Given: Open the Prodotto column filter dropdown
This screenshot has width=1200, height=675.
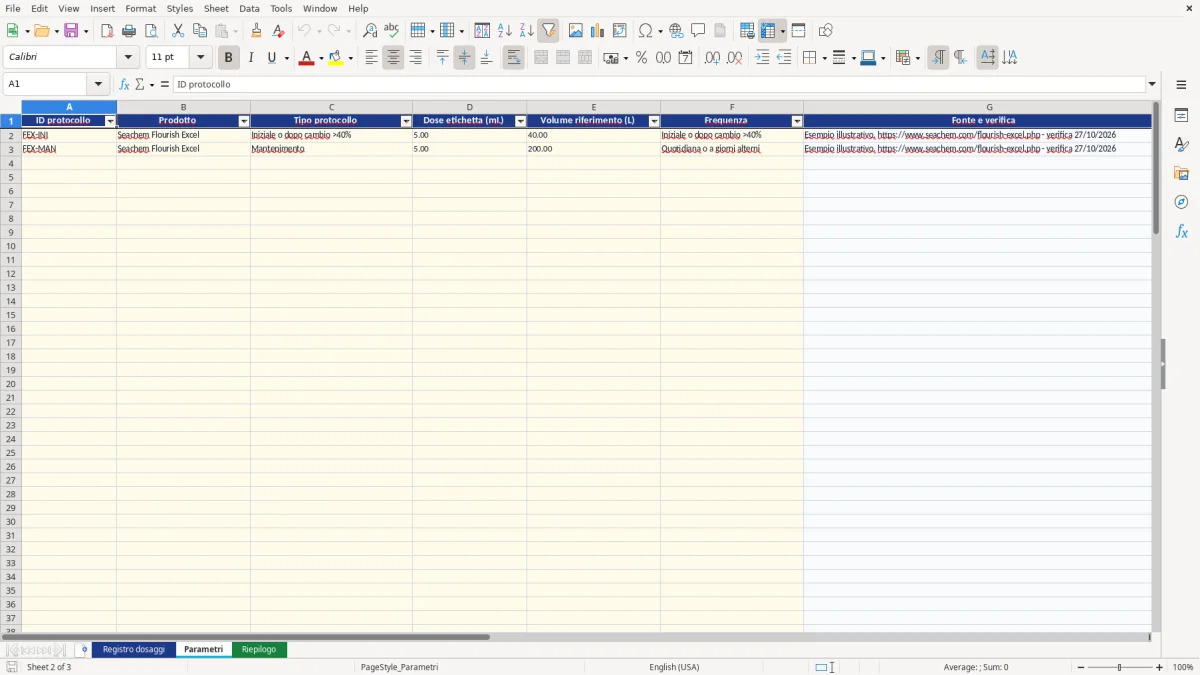Looking at the screenshot, I should coord(244,121).
